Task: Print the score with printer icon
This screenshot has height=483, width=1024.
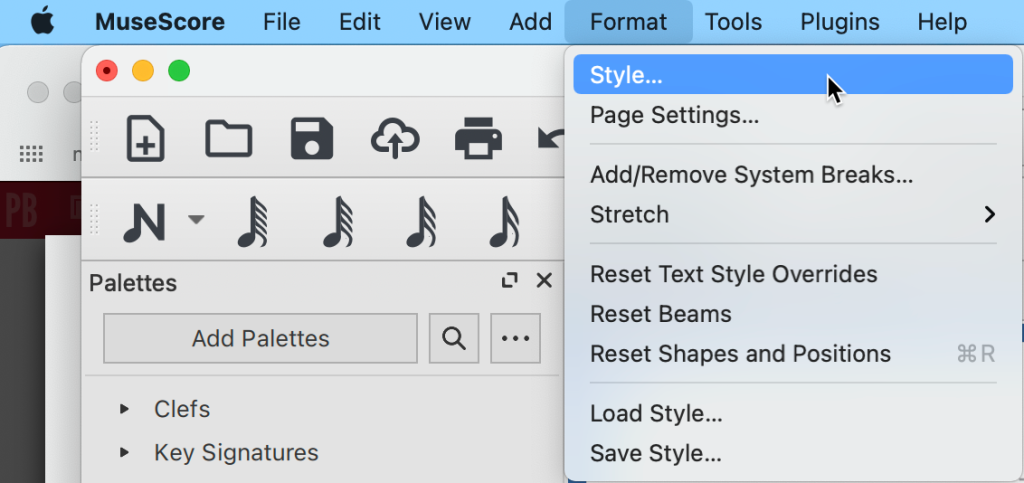Action: pyautogui.click(x=478, y=138)
